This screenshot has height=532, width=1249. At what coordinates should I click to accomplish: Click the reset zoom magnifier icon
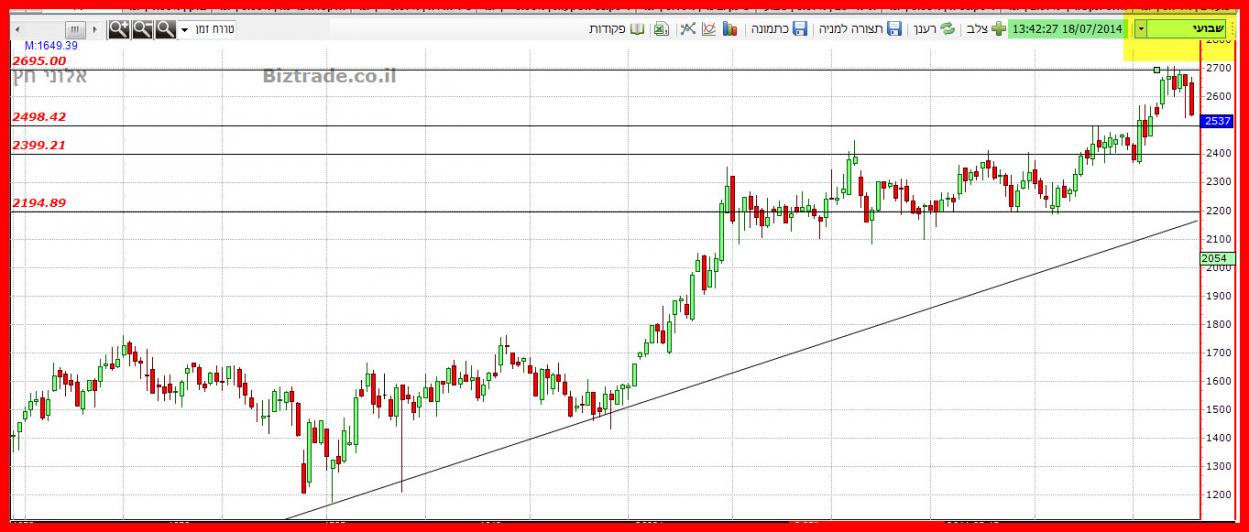pos(165,29)
